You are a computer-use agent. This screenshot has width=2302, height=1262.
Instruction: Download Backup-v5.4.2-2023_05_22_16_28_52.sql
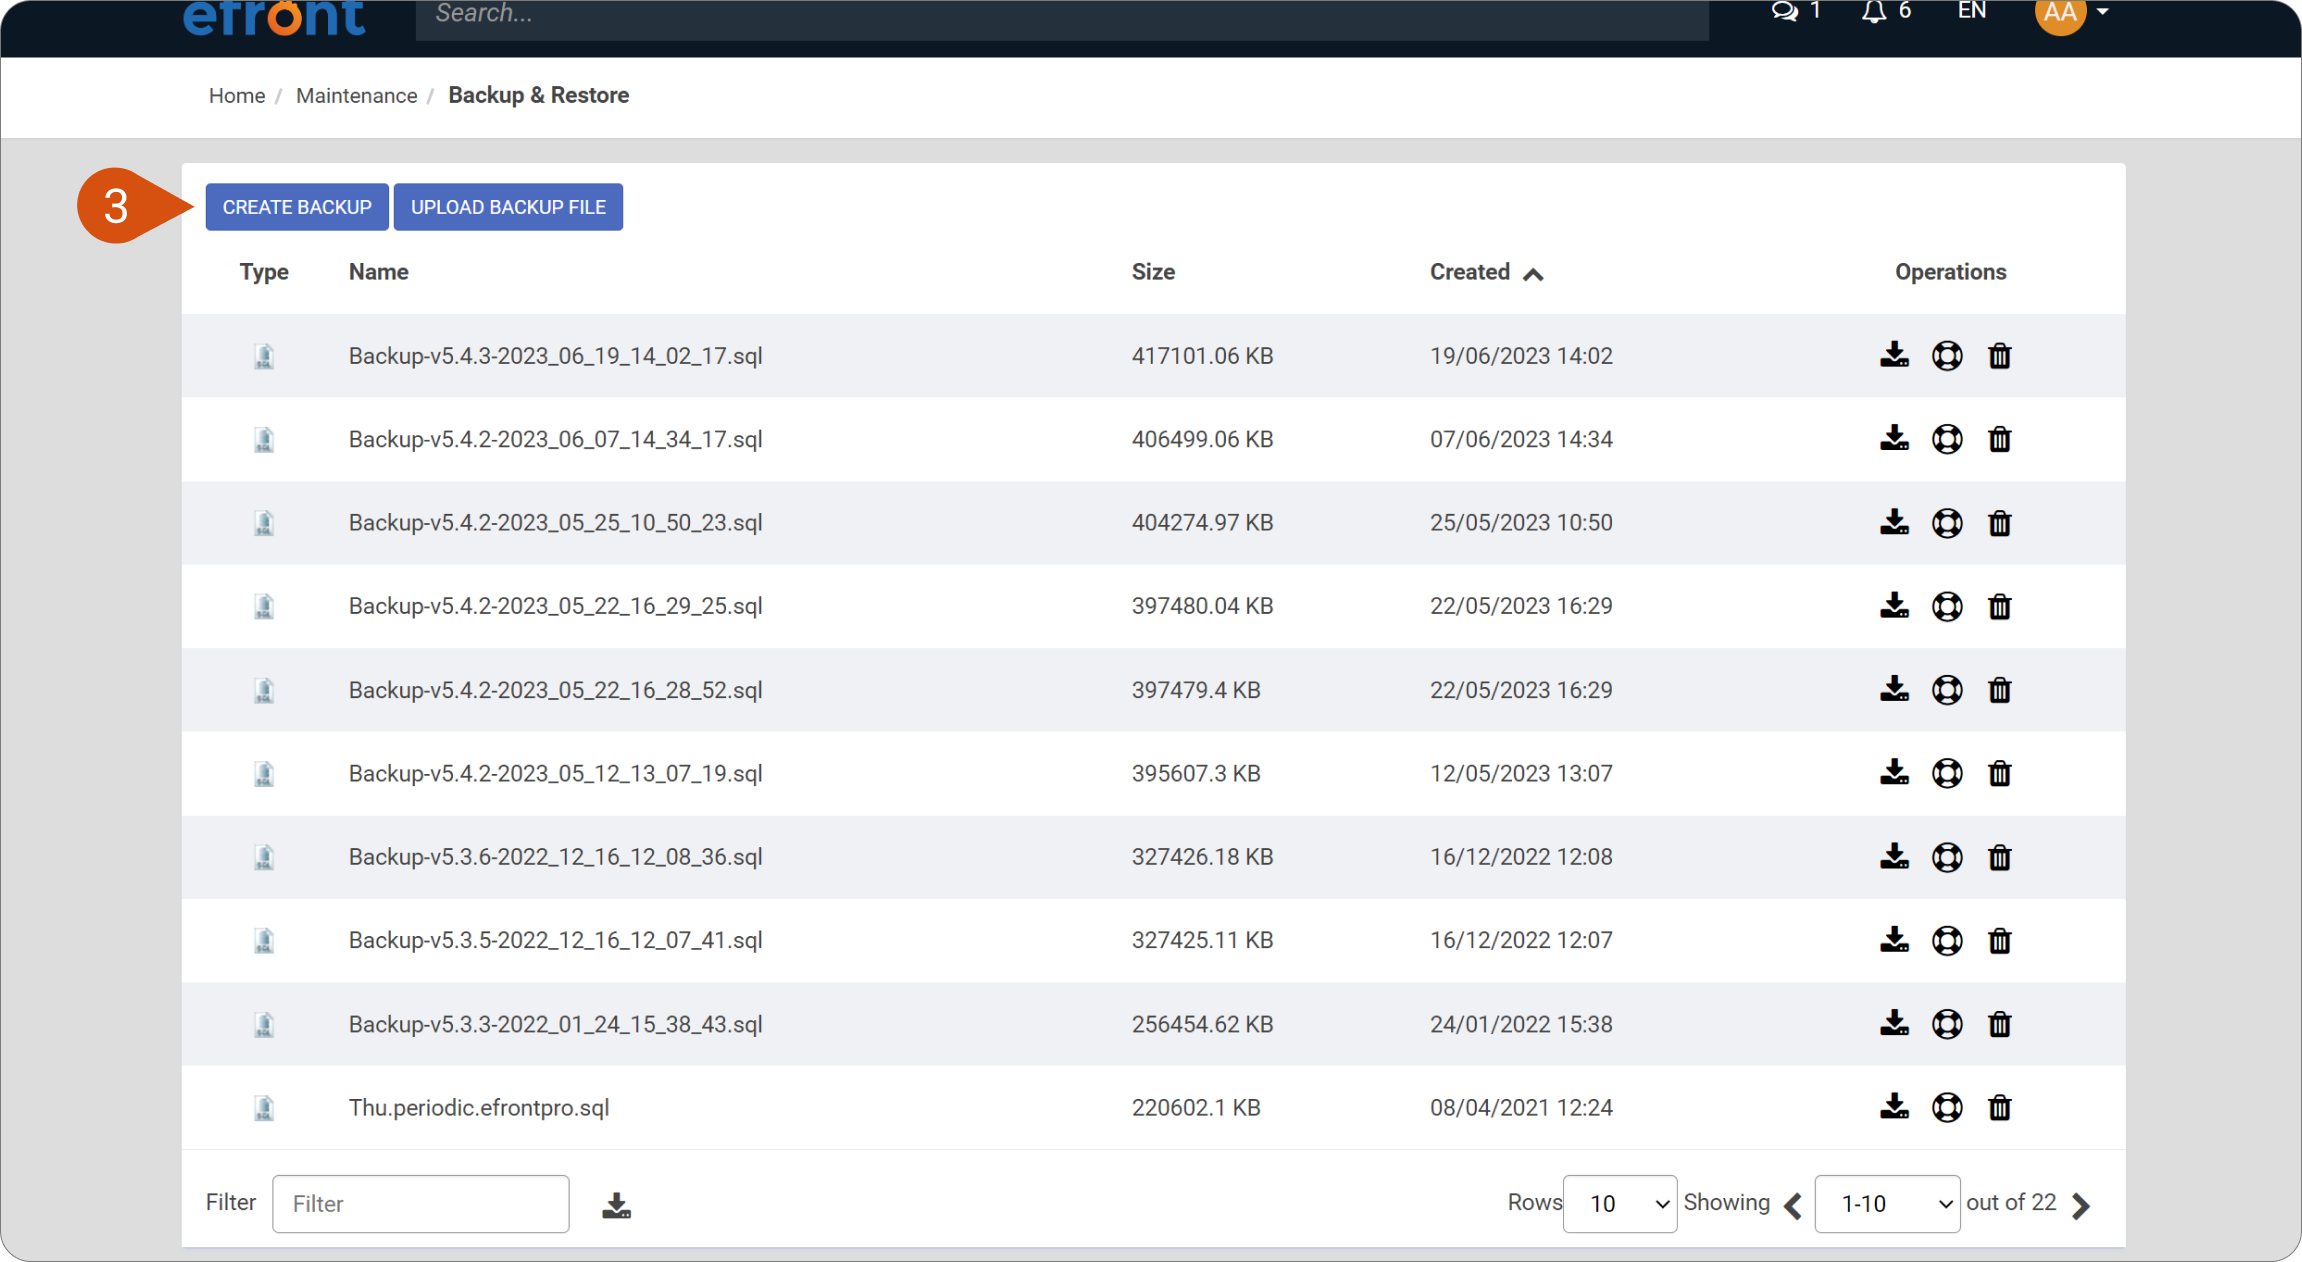click(1894, 690)
